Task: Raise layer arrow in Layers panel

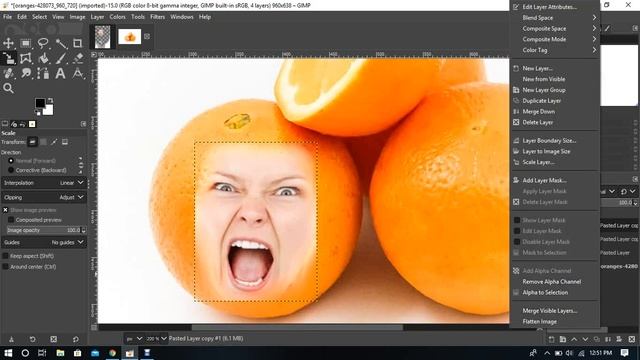Action: 574,339
